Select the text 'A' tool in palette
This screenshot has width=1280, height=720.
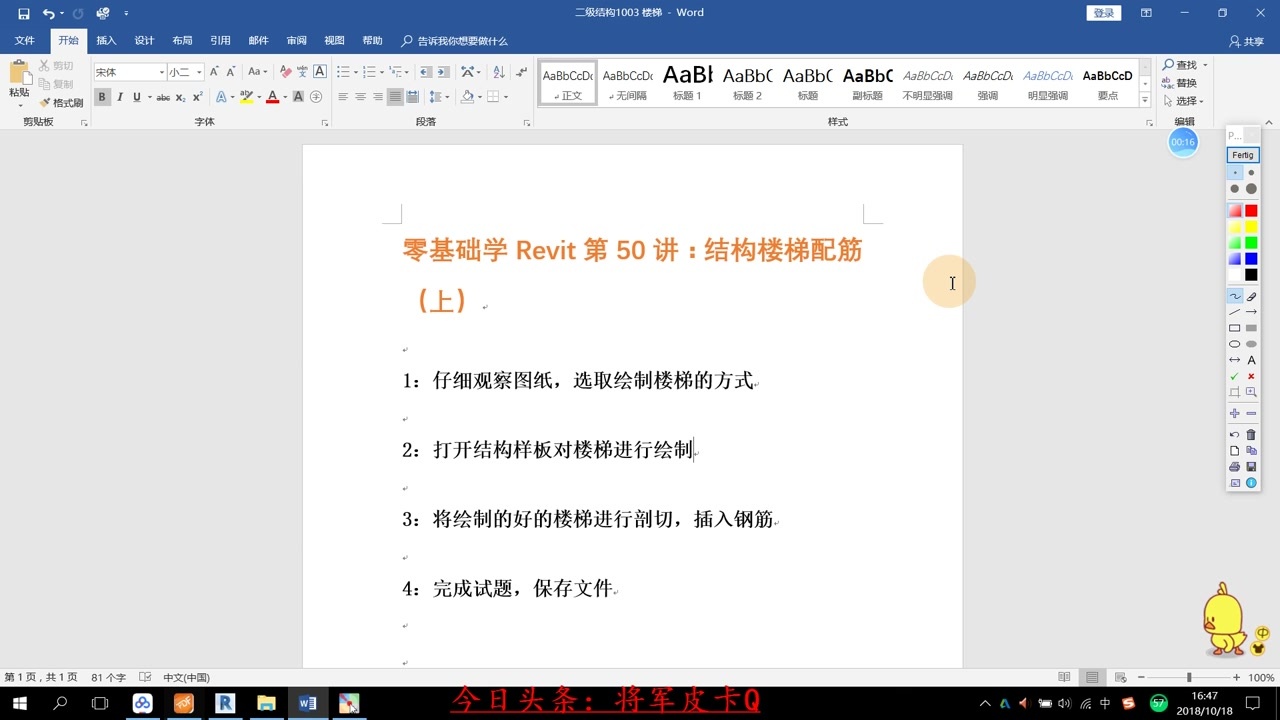1251,360
